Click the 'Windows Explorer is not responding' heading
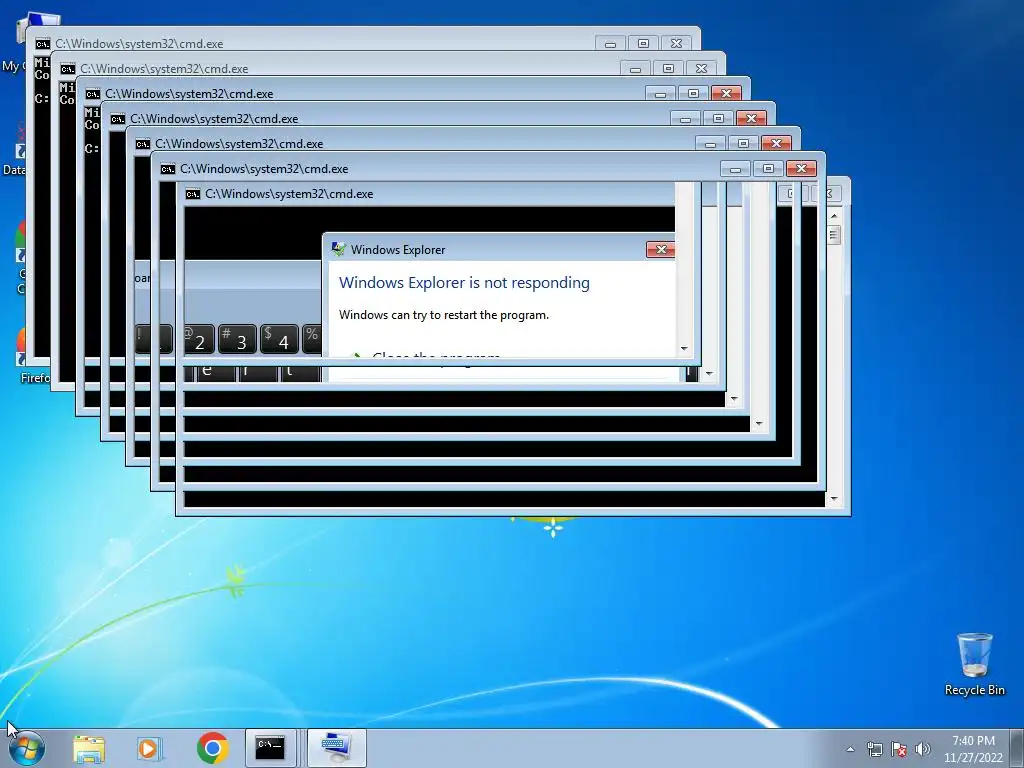 (x=464, y=283)
